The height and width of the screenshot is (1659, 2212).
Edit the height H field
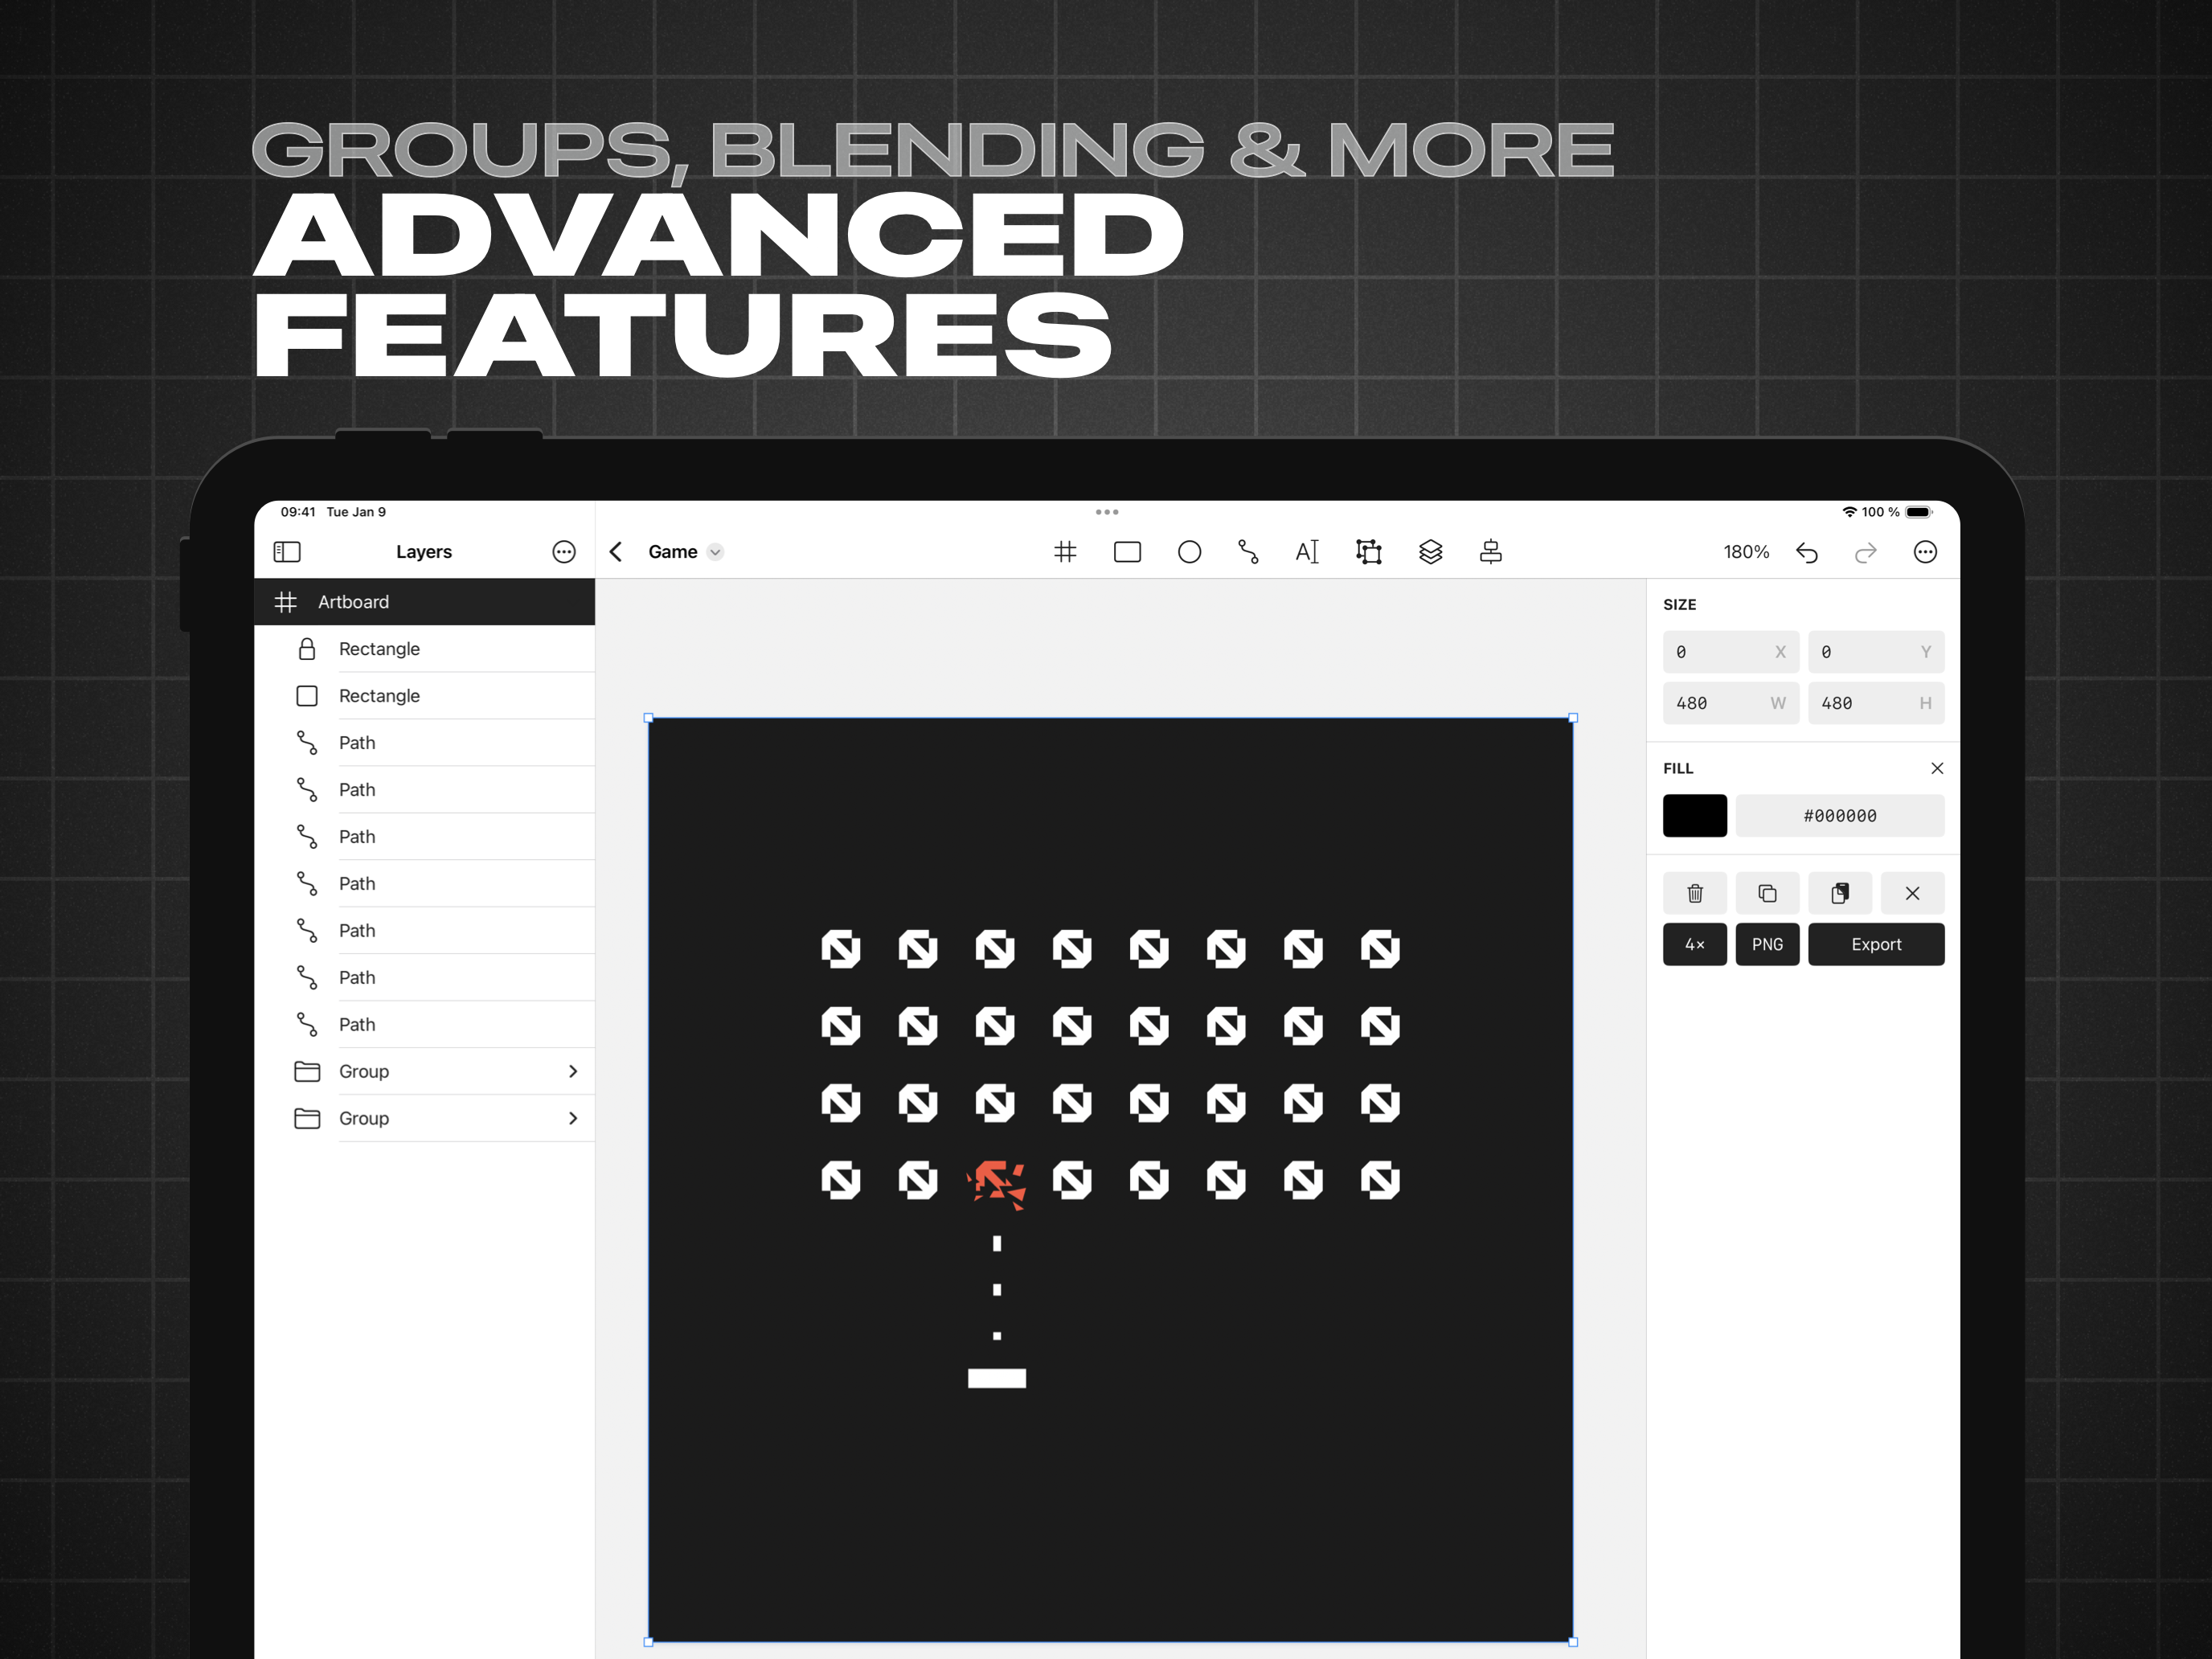pyautogui.click(x=1875, y=703)
